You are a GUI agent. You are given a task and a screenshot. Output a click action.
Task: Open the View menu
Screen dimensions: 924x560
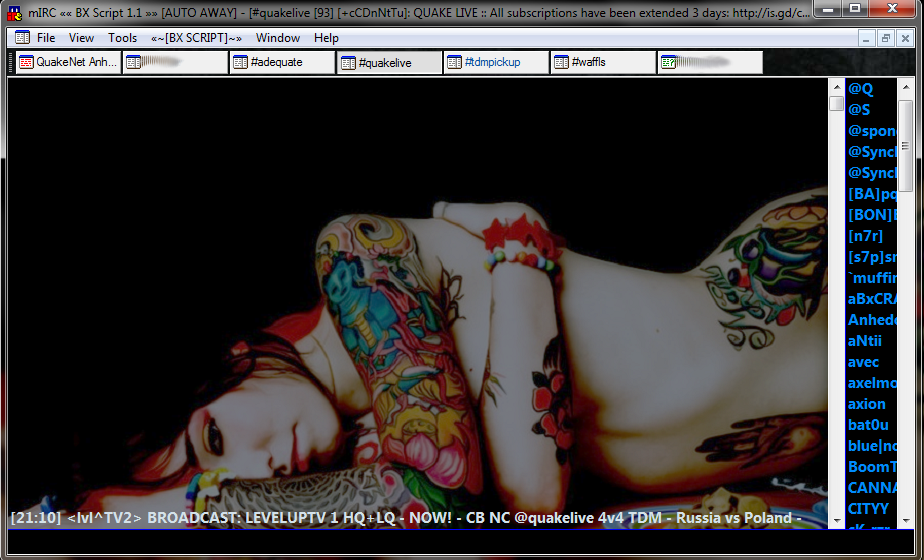pos(81,38)
